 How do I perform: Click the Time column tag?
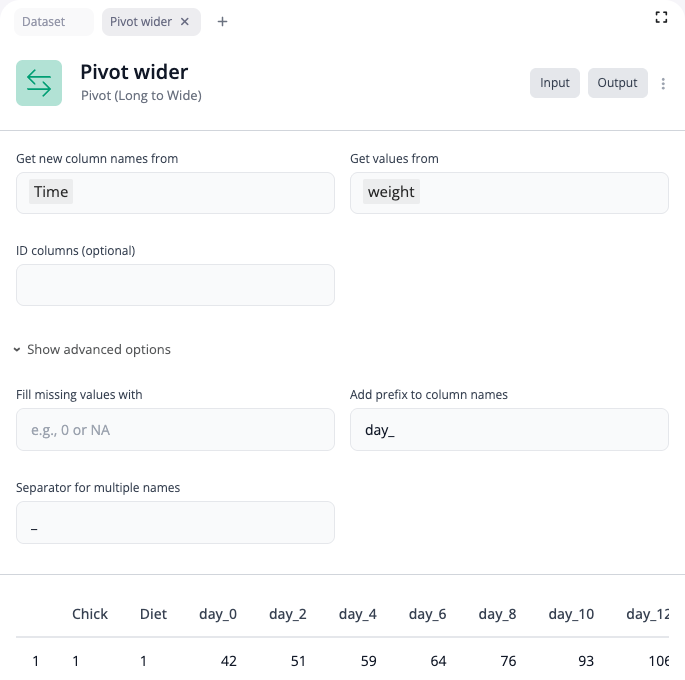tap(51, 192)
